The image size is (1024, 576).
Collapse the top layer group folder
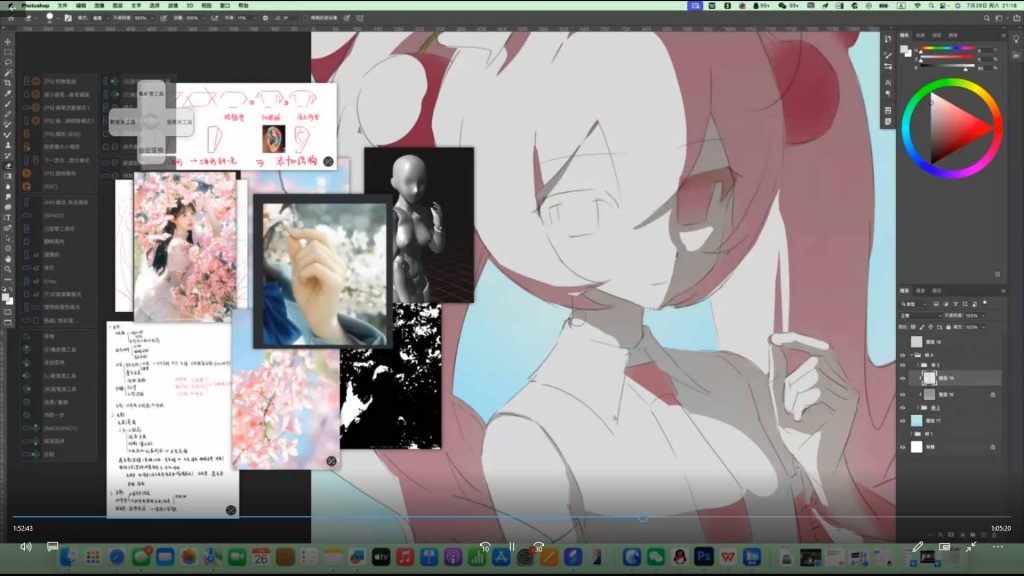[x=911, y=354]
